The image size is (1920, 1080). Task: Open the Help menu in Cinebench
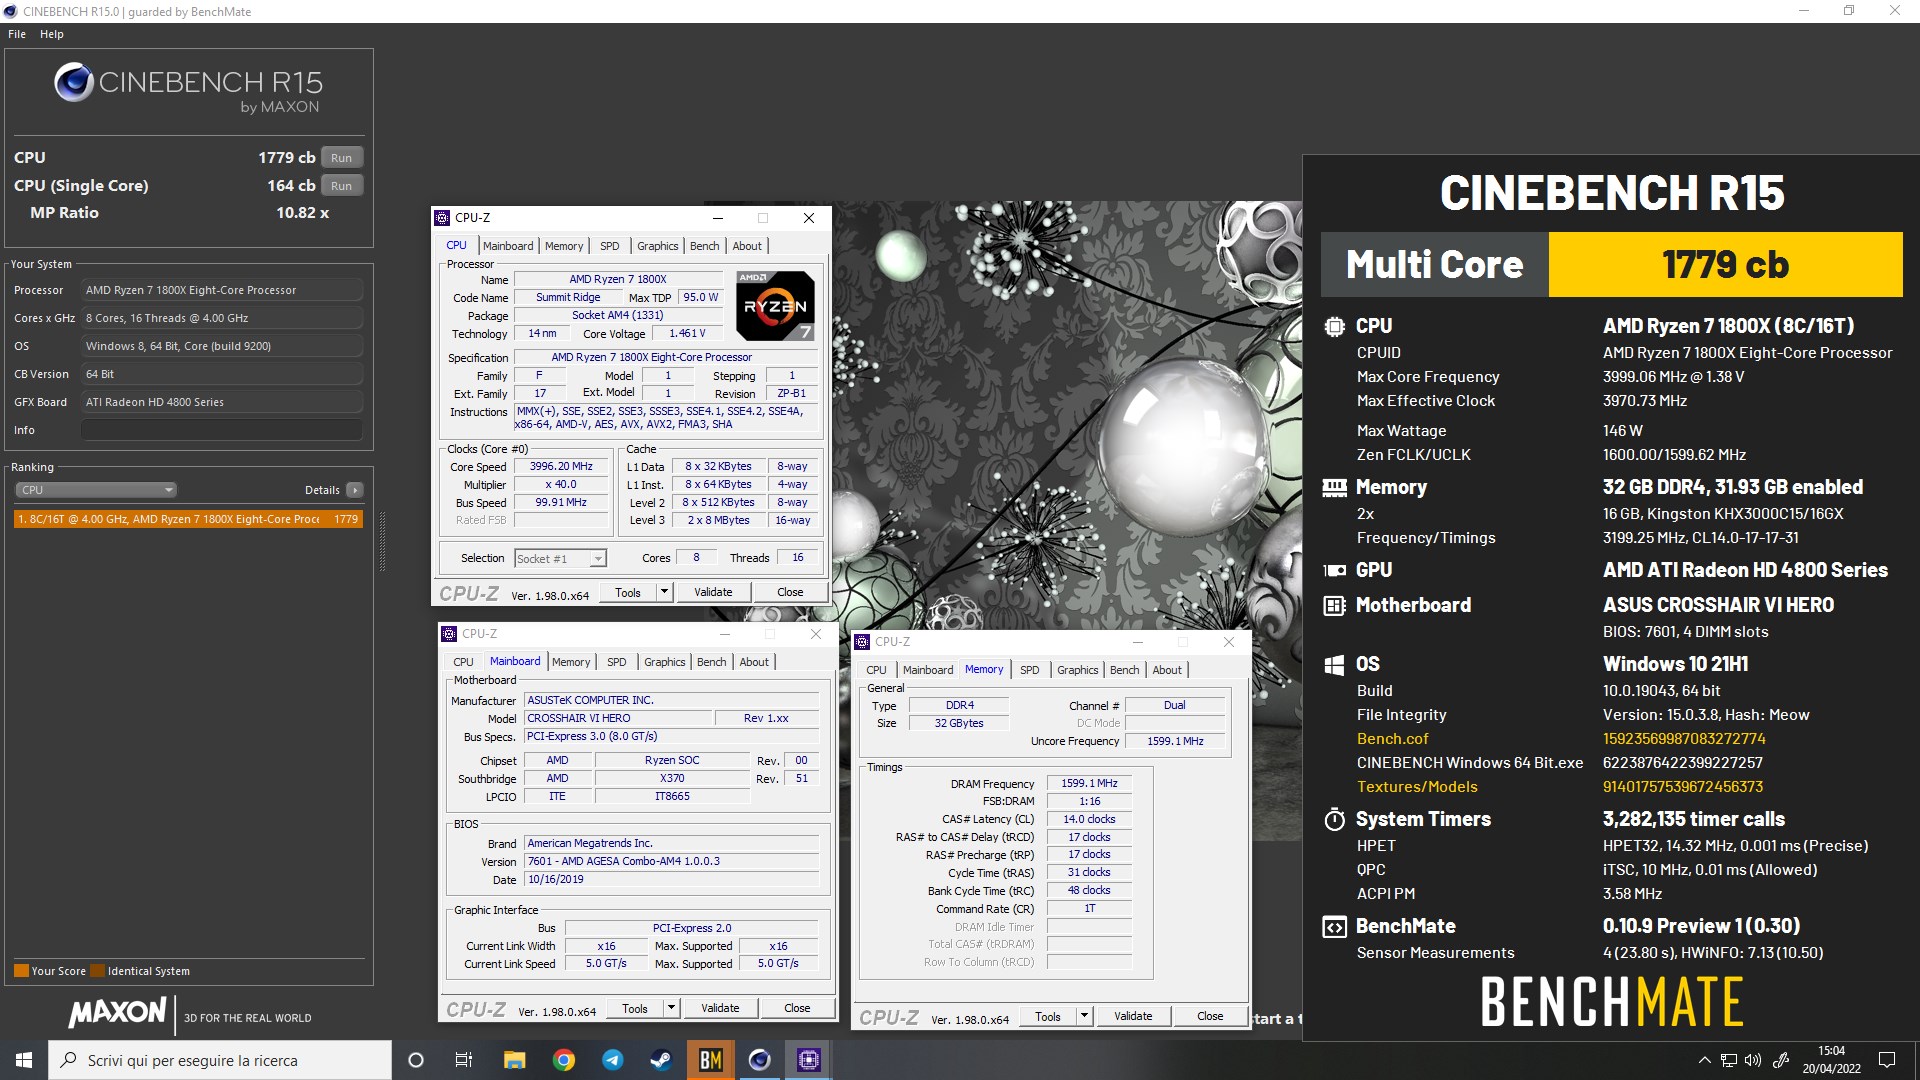tap(52, 34)
